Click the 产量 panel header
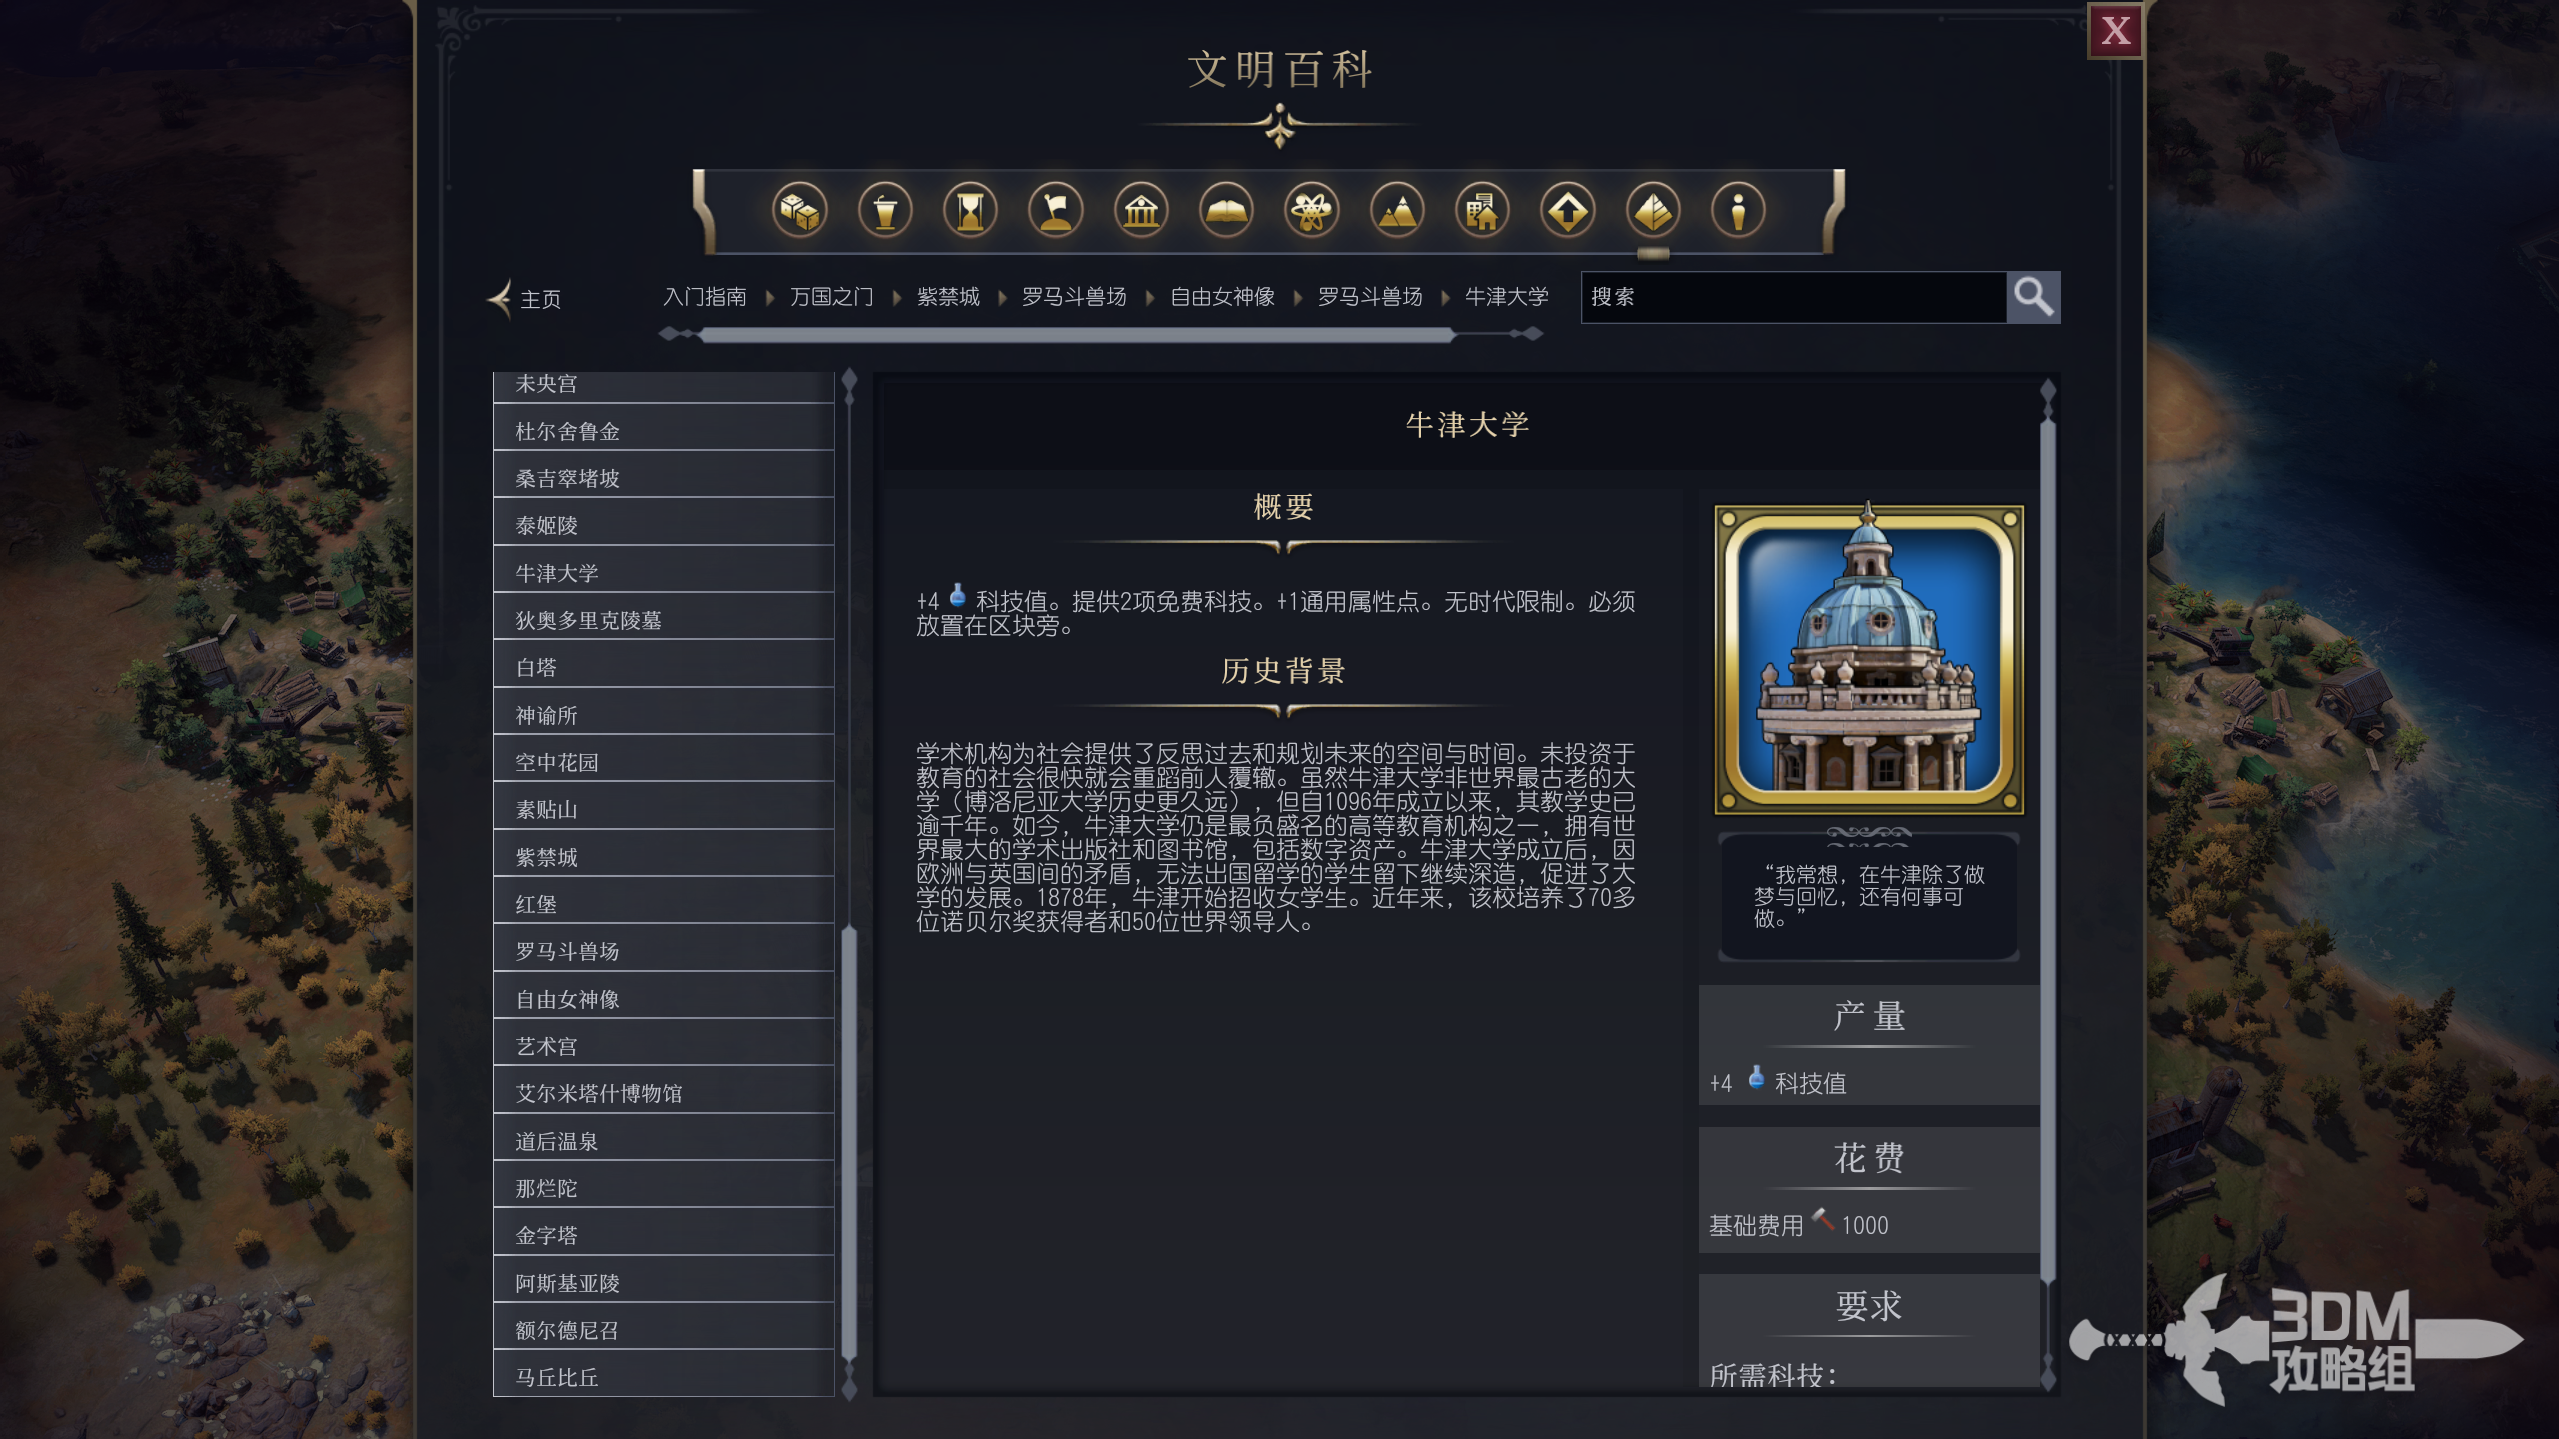 click(x=1868, y=1016)
